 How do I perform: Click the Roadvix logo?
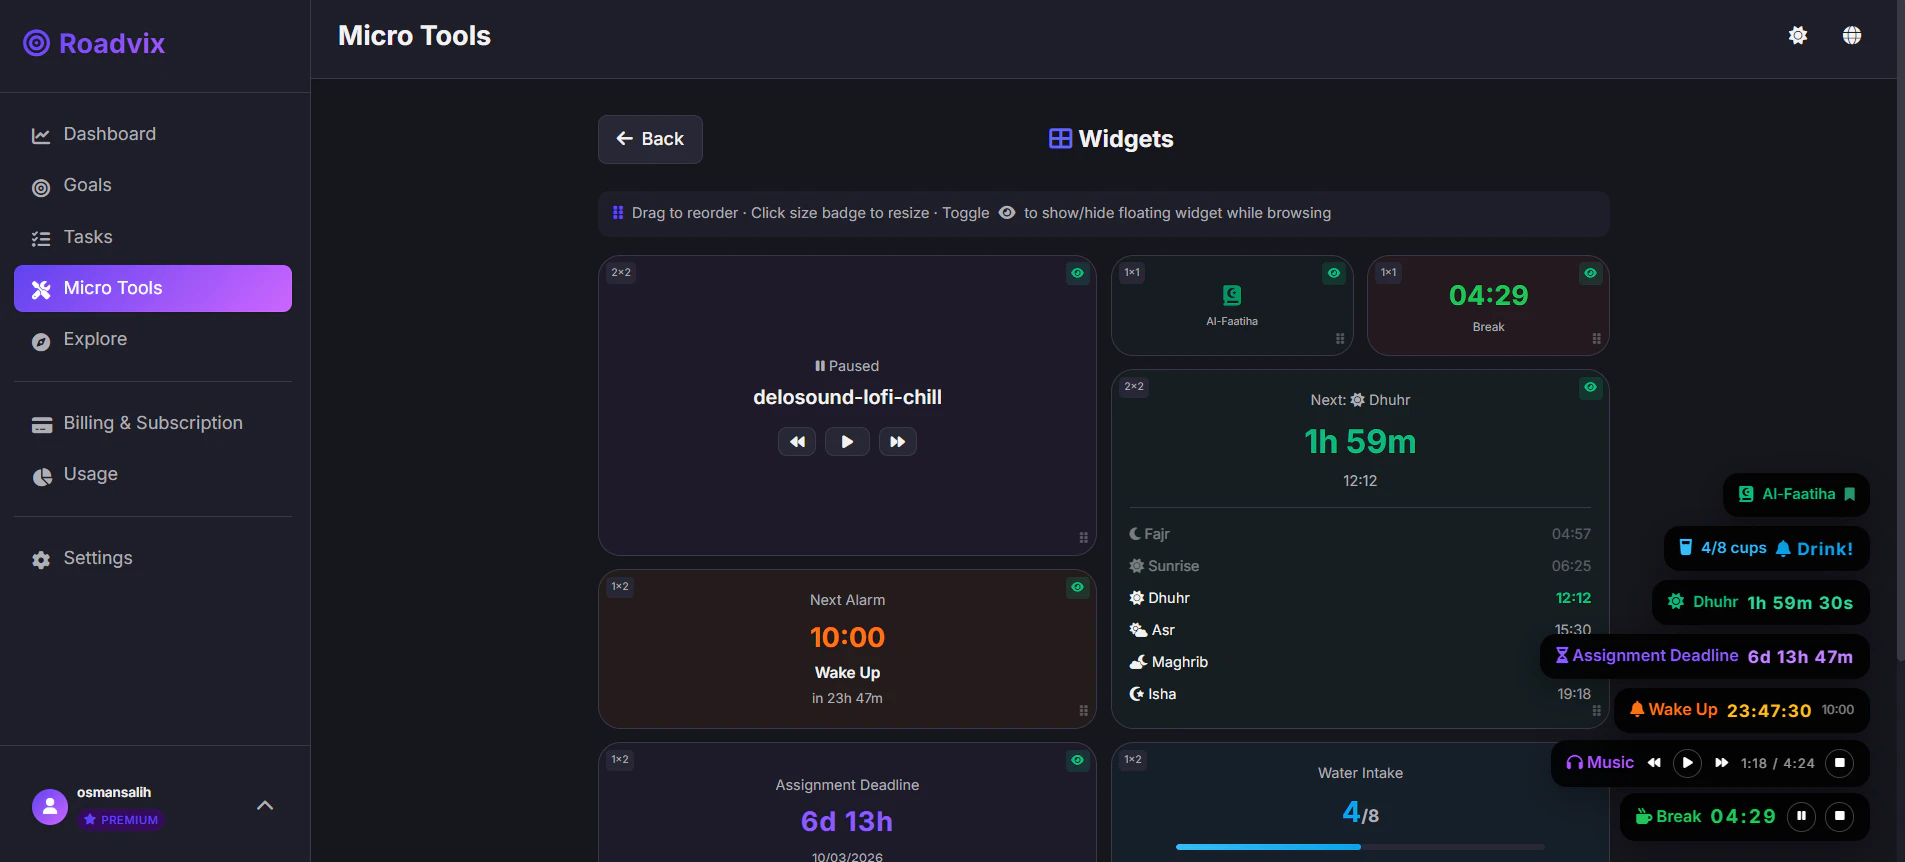point(94,43)
